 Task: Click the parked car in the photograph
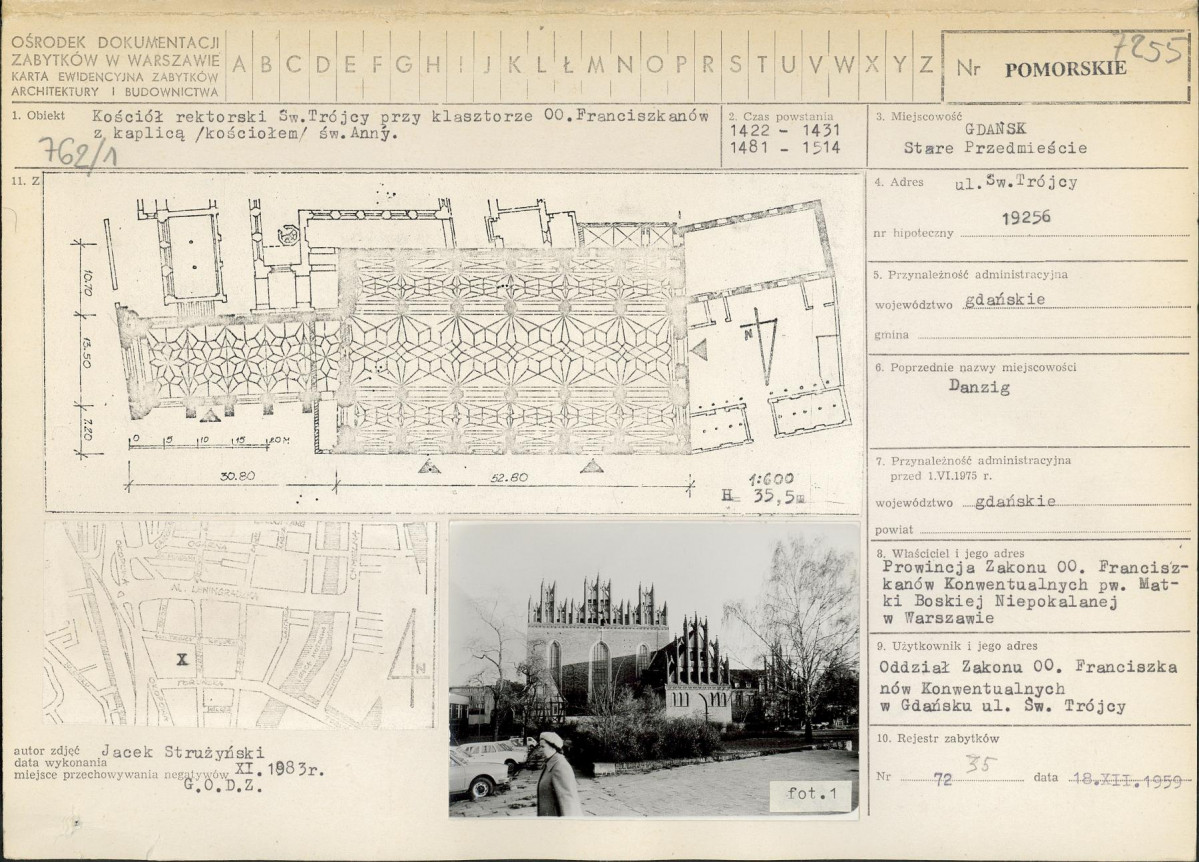click(x=476, y=773)
